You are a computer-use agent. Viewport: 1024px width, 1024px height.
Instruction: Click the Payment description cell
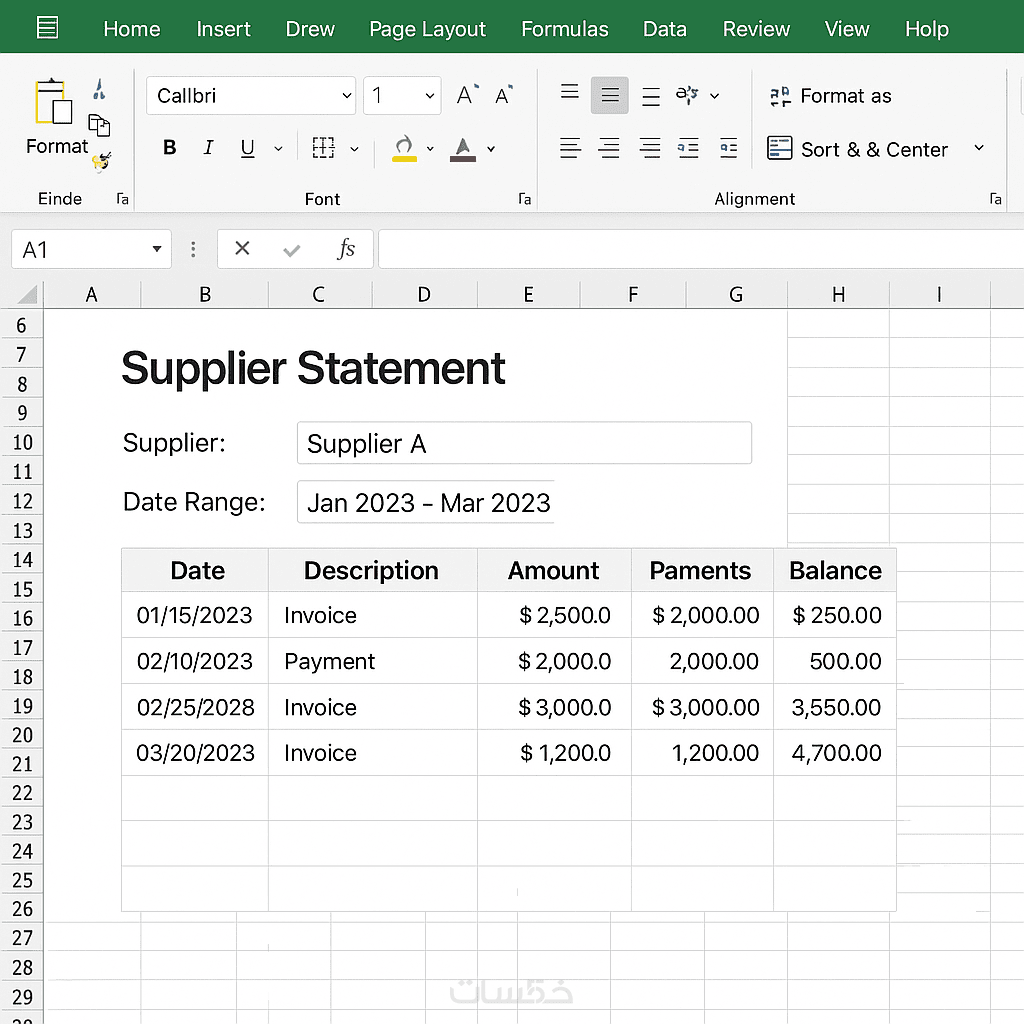[373, 661]
